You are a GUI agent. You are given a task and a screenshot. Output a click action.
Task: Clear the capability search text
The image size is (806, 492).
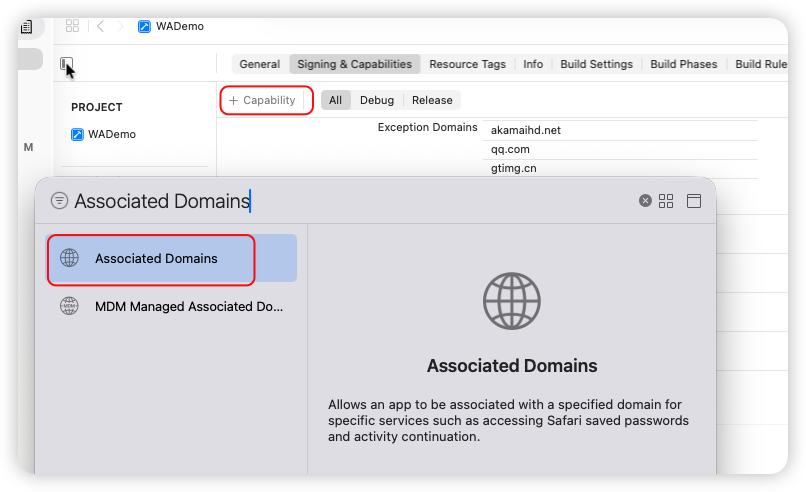645,201
